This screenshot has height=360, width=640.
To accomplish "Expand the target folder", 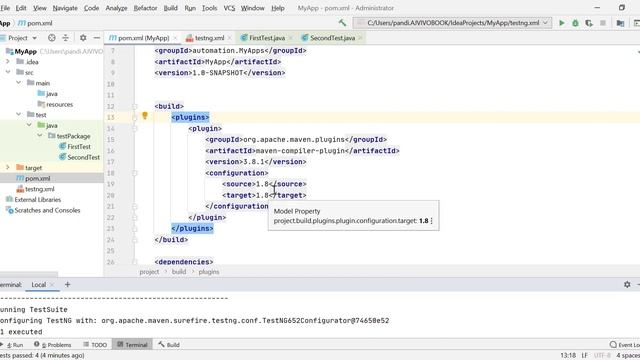I will pyautogui.click(x=8, y=168).
